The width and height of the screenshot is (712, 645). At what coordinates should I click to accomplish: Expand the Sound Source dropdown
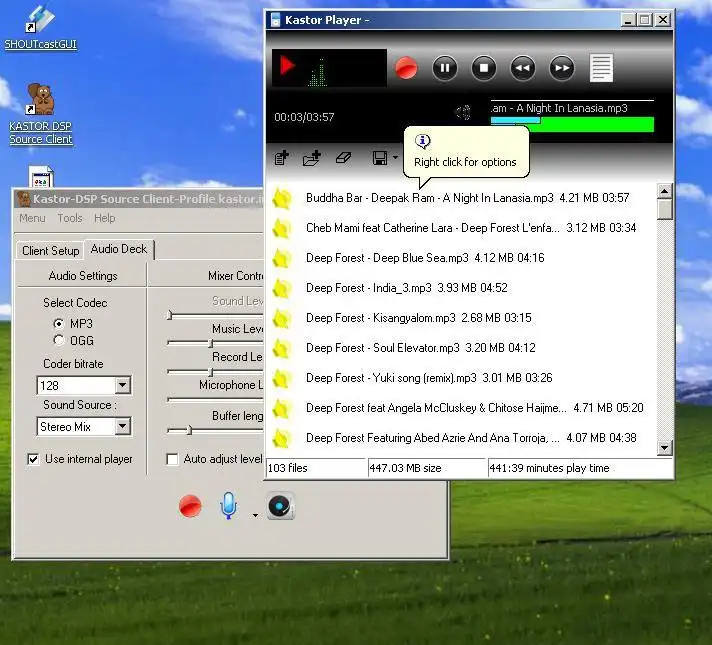pos(122,427)
